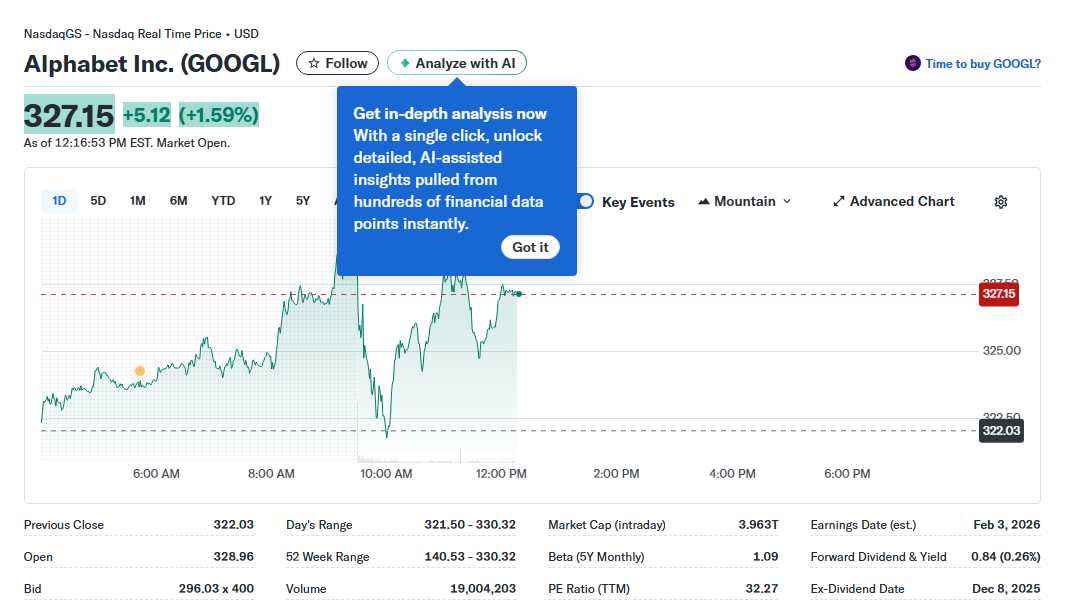Open the chart settings gear icon
The height and width of the screenshot is (604, 1065).
(x=1000, y=202)
